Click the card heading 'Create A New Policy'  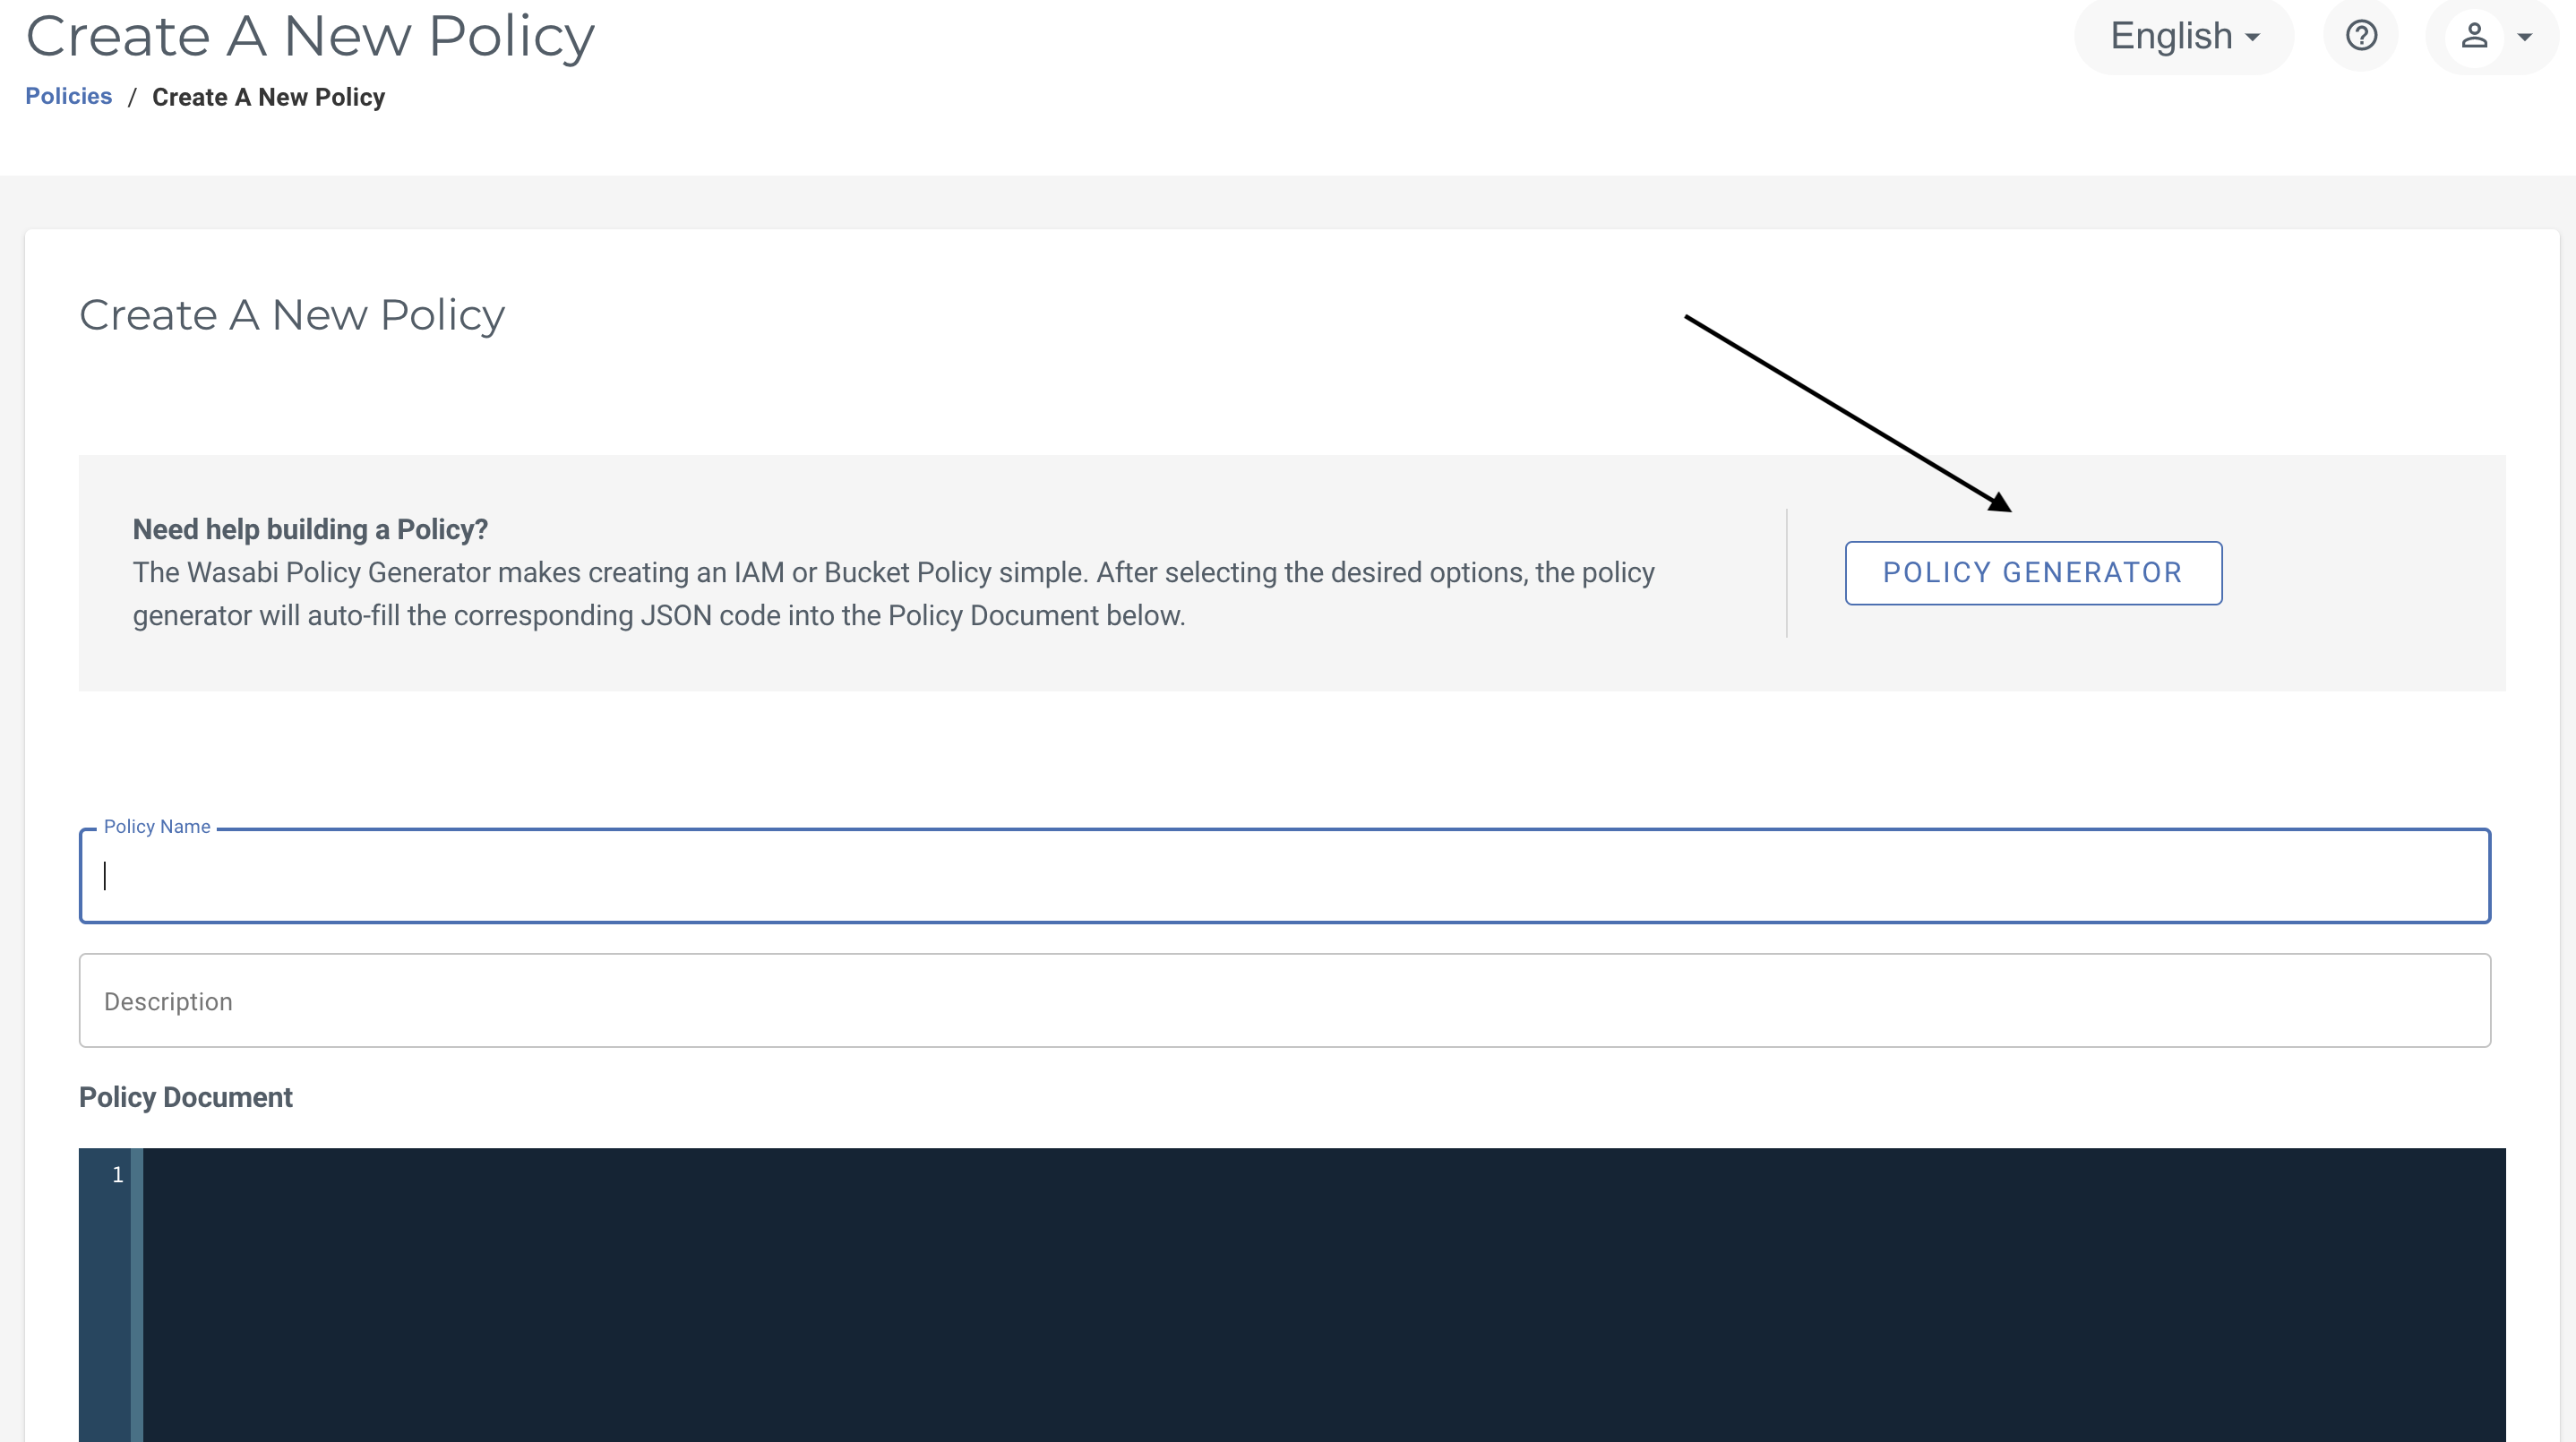pyautogui.click(x=292, y=316)
